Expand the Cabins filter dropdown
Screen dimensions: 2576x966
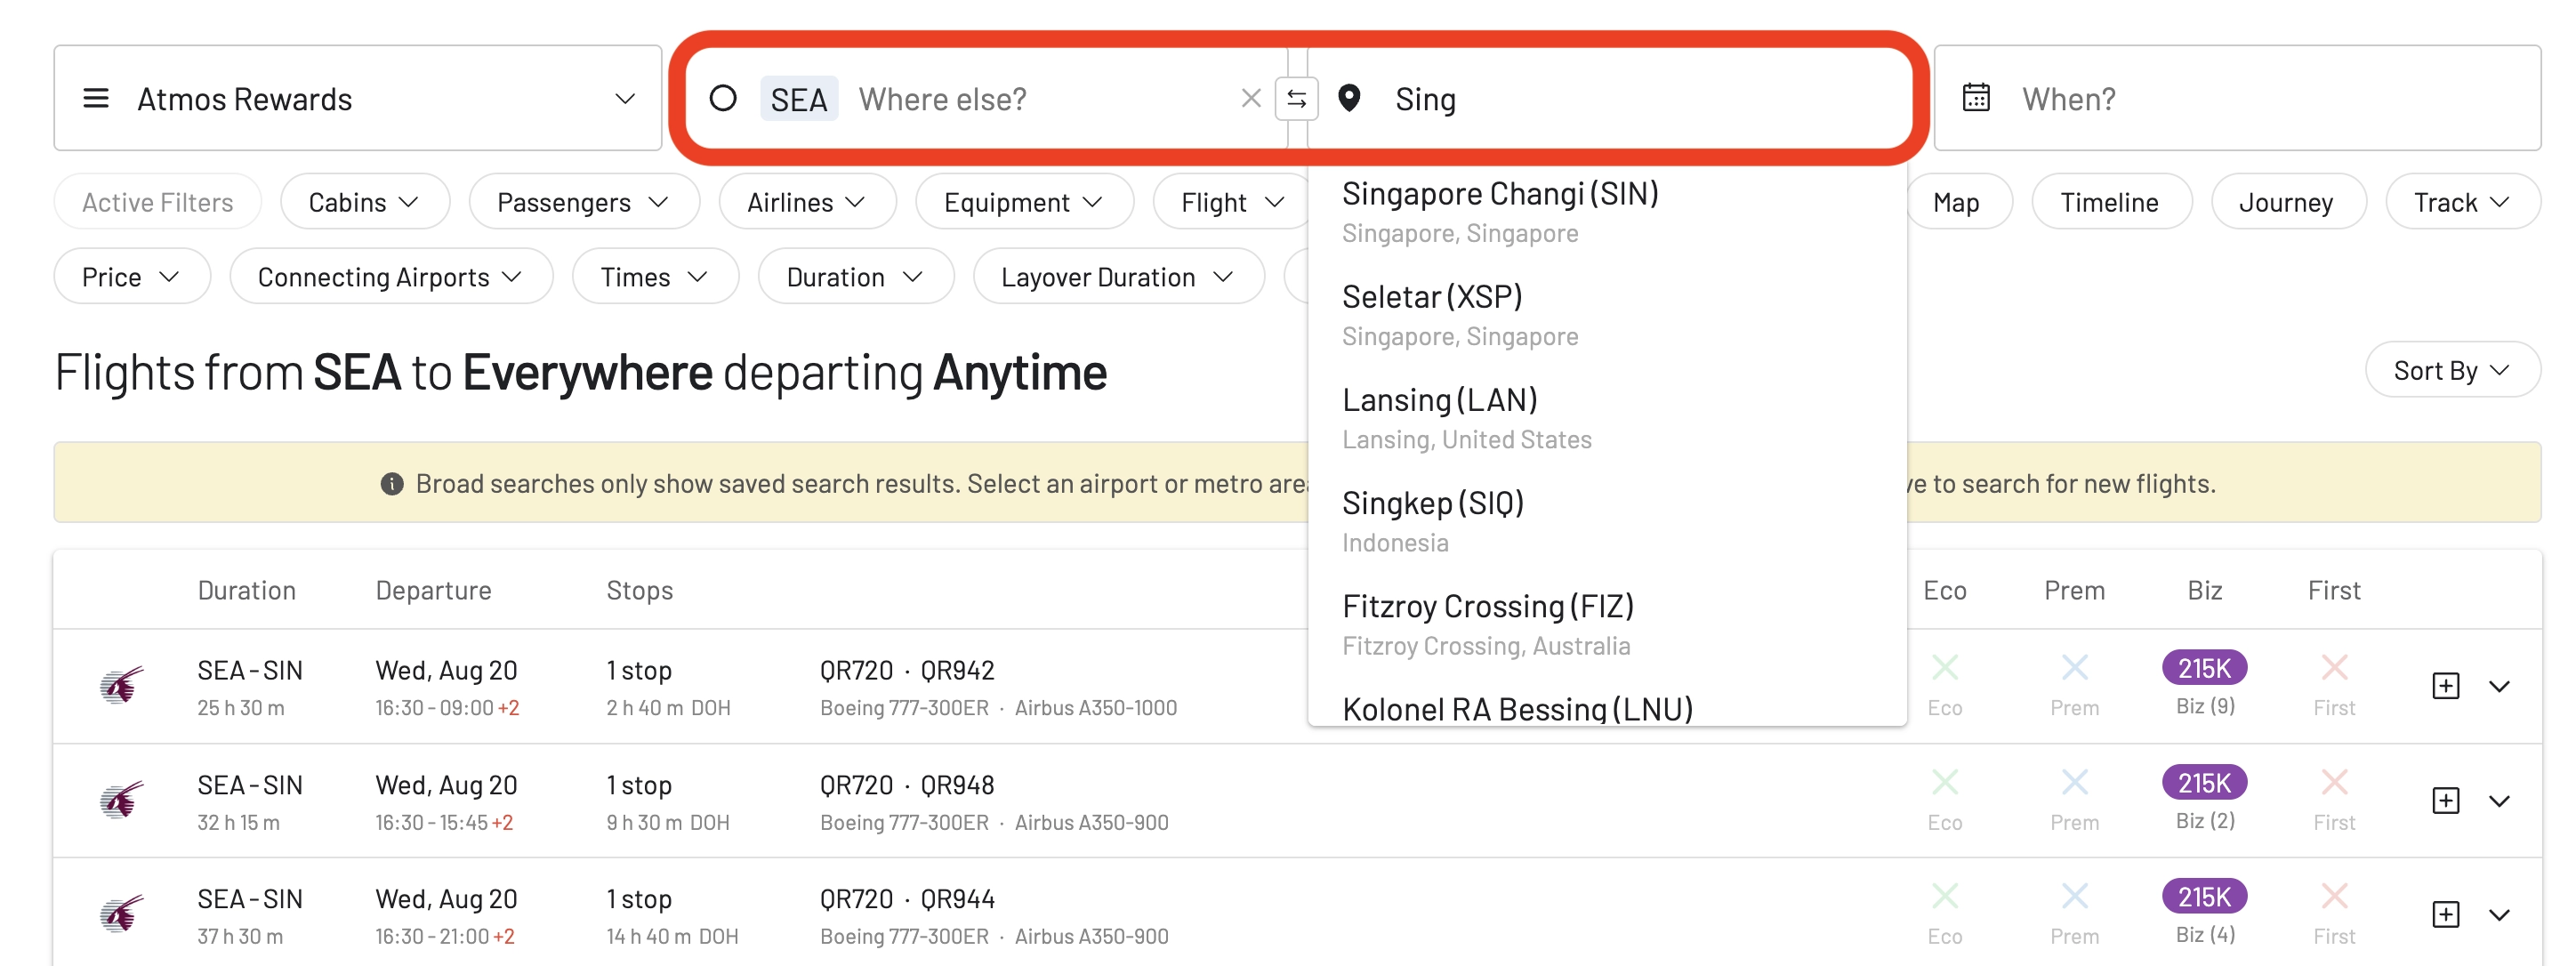365,202
